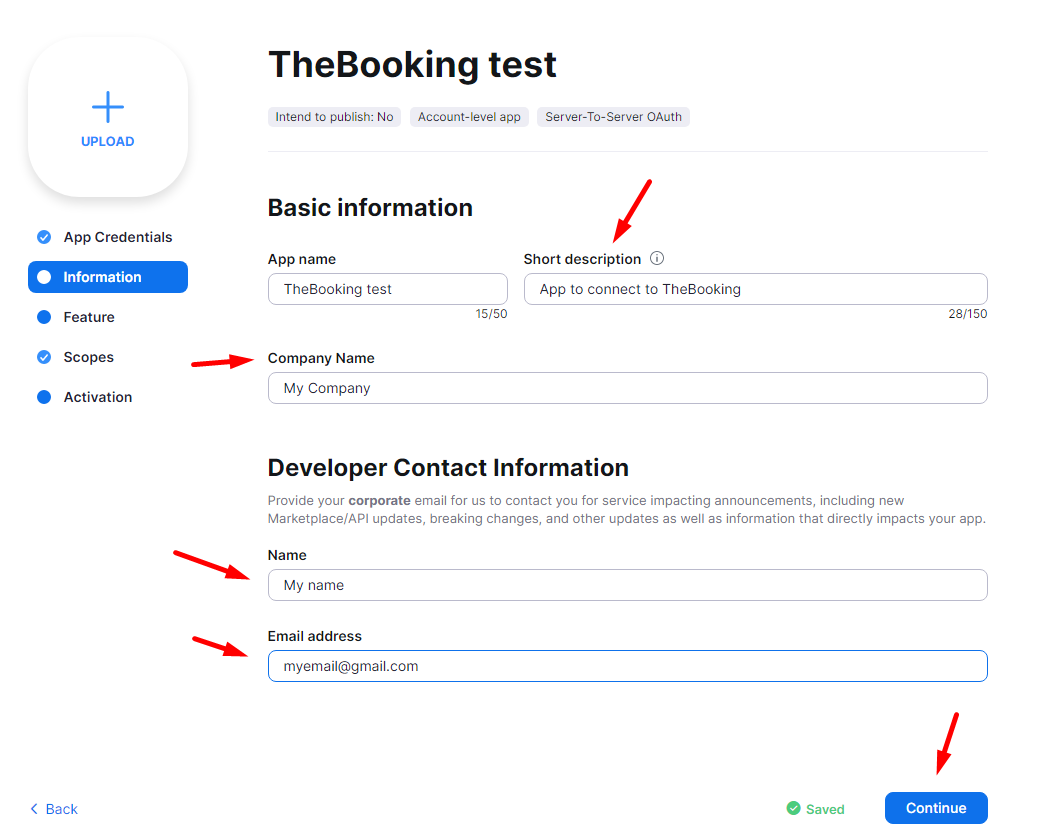Click the Scopes step checkmark icon
The height and width of the screenshot is (840, 1038).
pos(44,357)
